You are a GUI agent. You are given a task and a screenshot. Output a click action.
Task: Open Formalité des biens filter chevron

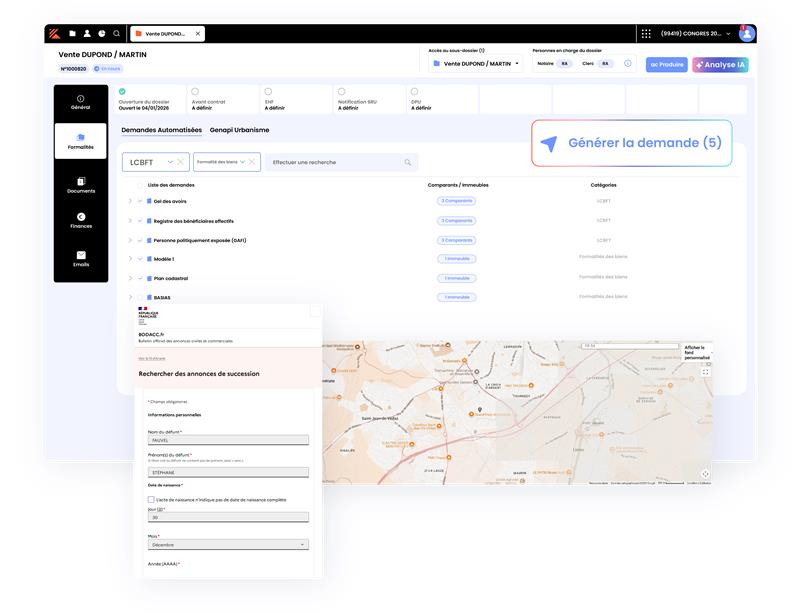(x=242, y=162)
